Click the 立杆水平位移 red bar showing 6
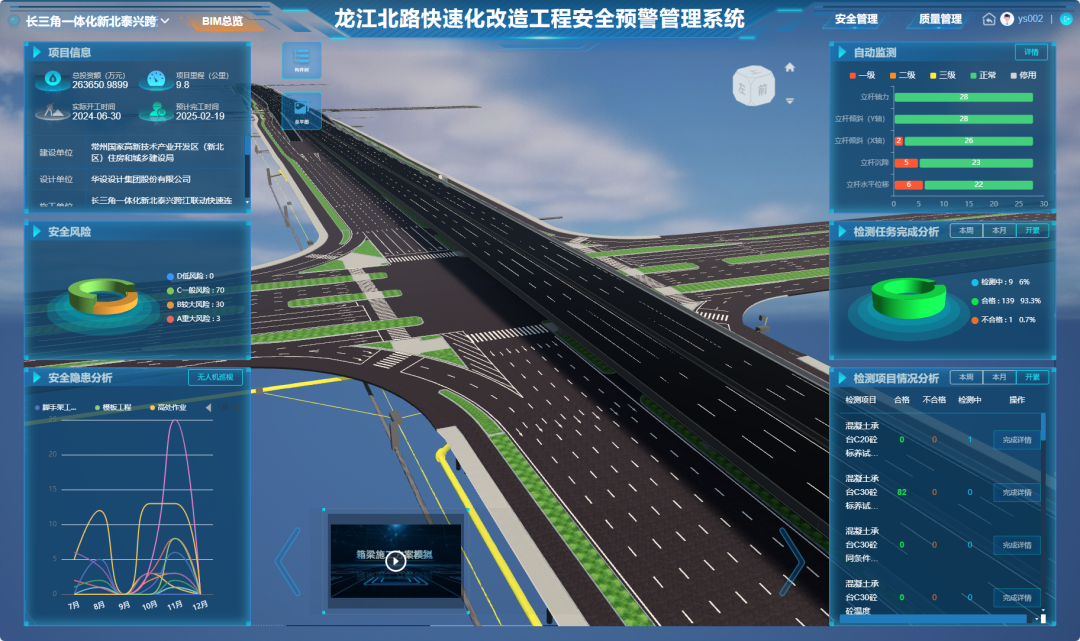This screenshot has height=641, width=1080. pyautogui.click(x=908, y=185)
